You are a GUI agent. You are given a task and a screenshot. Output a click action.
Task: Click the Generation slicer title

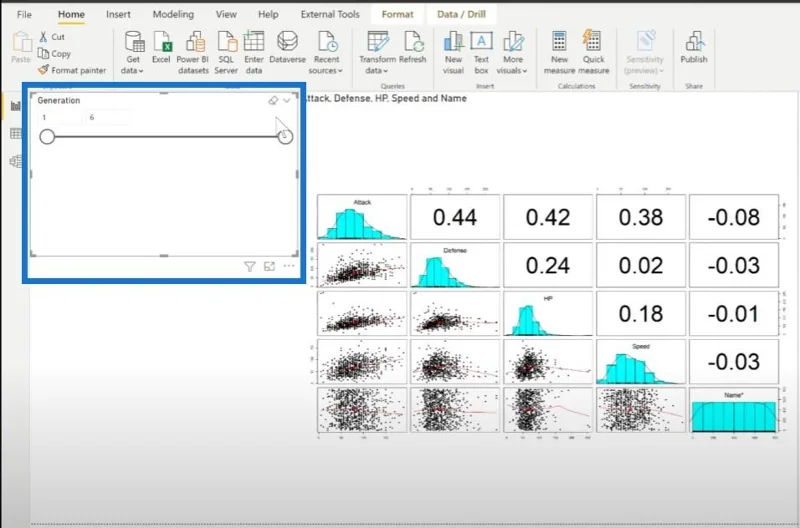[x=59, y=100]
